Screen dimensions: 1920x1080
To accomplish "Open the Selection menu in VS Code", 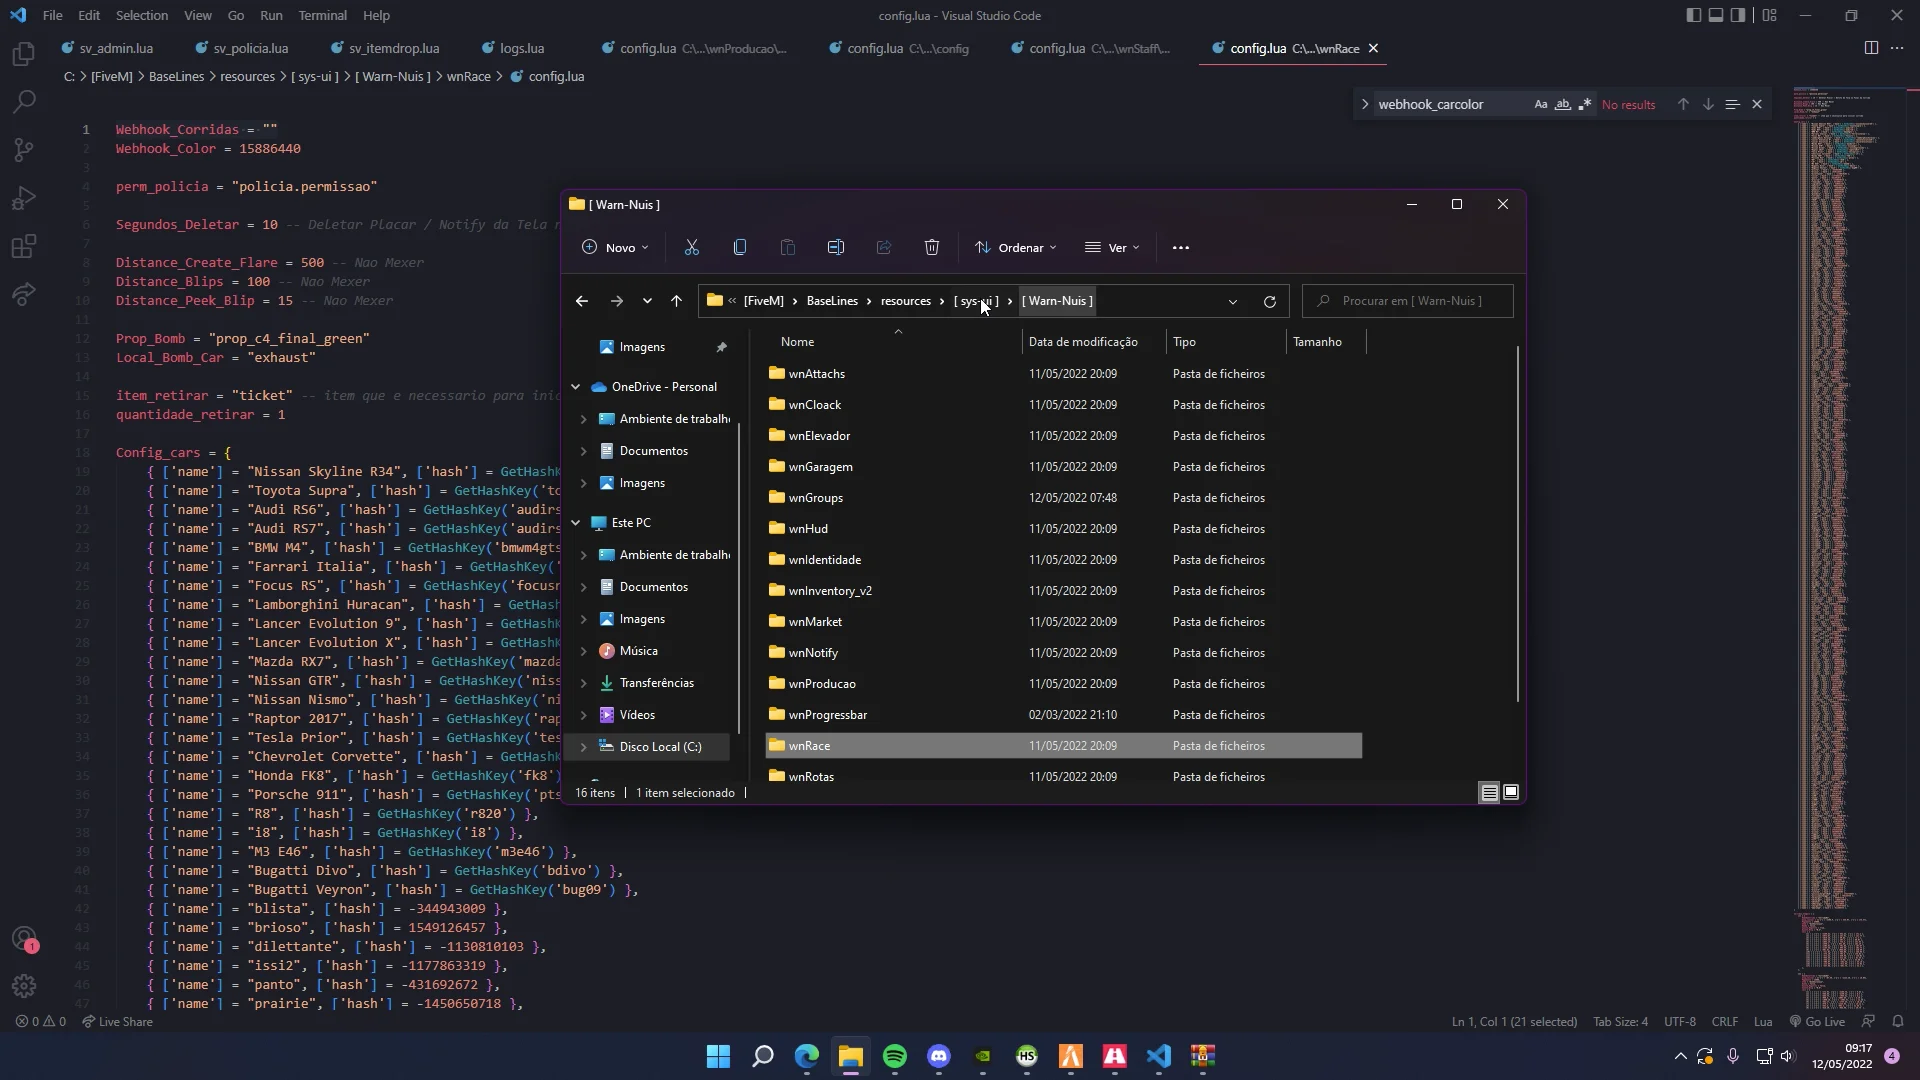I will (142, 15).
